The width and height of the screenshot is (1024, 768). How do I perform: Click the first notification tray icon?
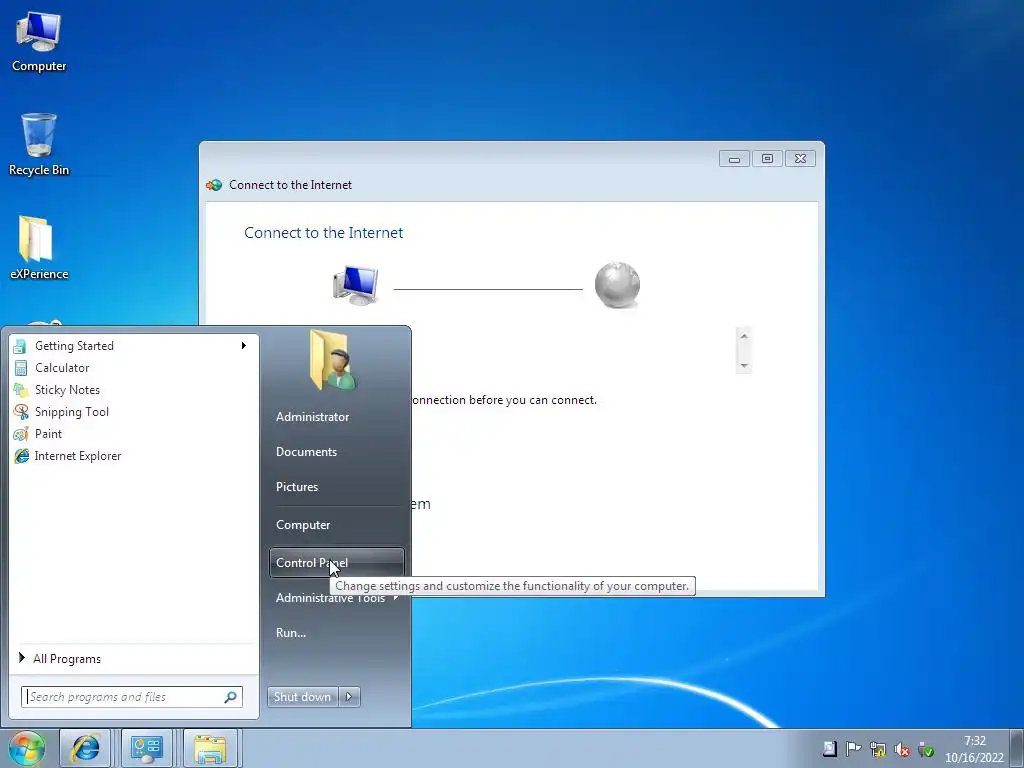pos(829,749)
